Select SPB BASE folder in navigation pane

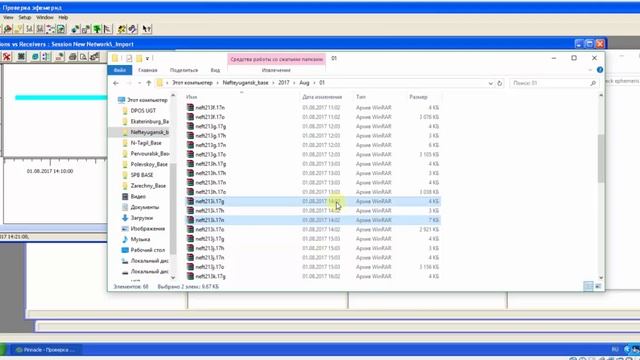point(141,175)
